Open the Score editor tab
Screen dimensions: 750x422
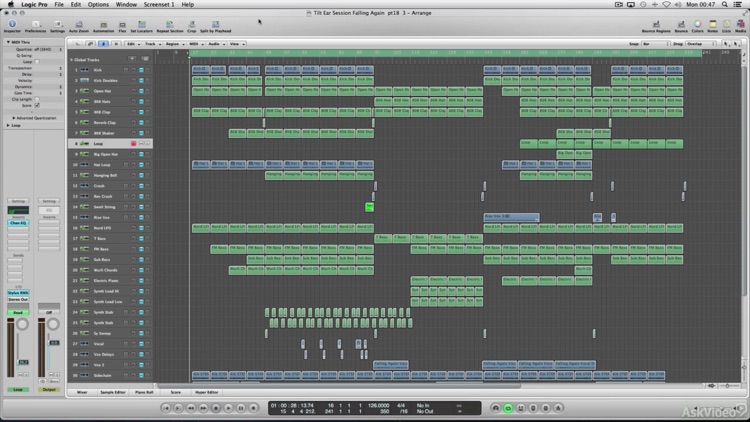[x=176, y=392]
